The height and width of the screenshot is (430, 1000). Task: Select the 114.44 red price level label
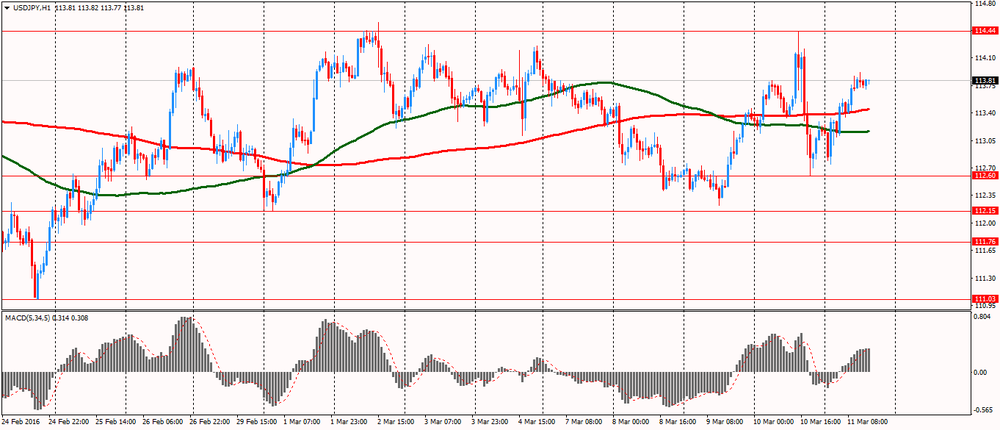pos(983,31)
